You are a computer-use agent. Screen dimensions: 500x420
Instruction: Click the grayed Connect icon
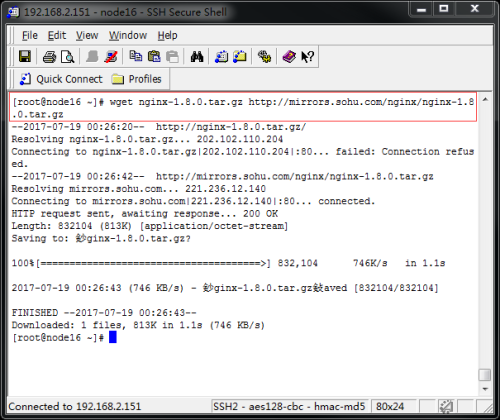[x=92, y=56]
